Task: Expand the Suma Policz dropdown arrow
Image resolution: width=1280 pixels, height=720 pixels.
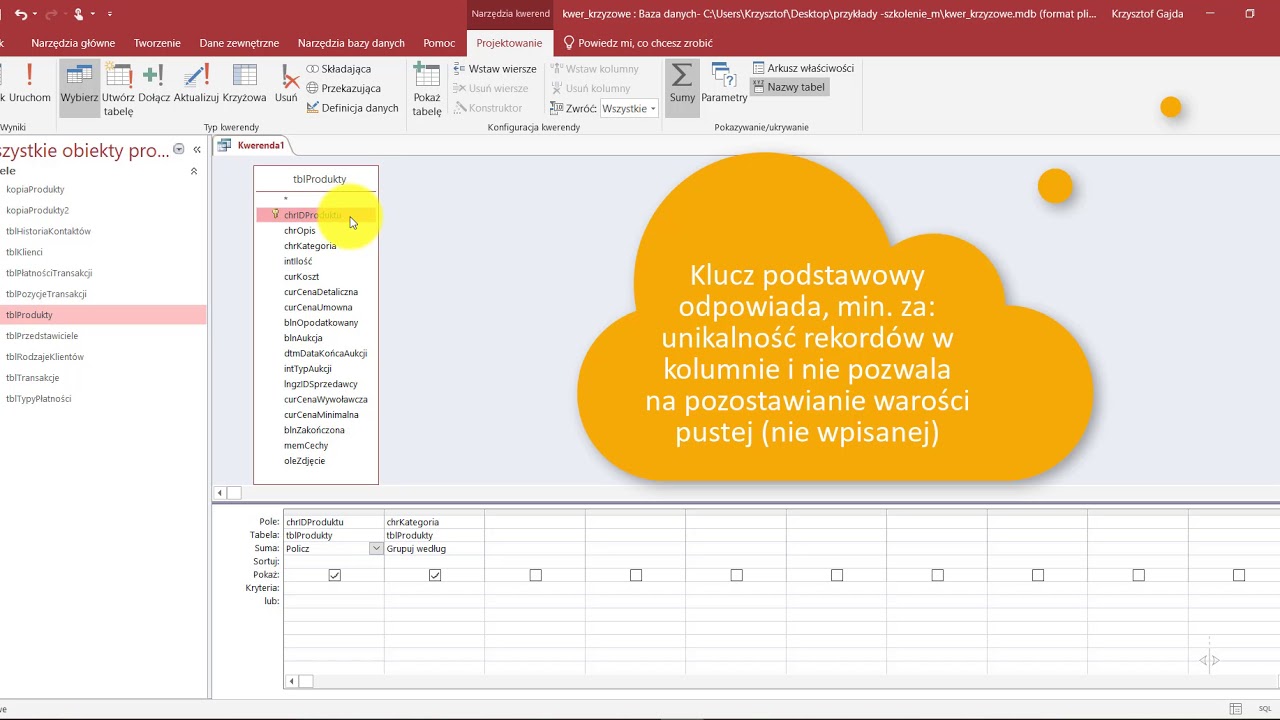Action: tap(376, 549)
